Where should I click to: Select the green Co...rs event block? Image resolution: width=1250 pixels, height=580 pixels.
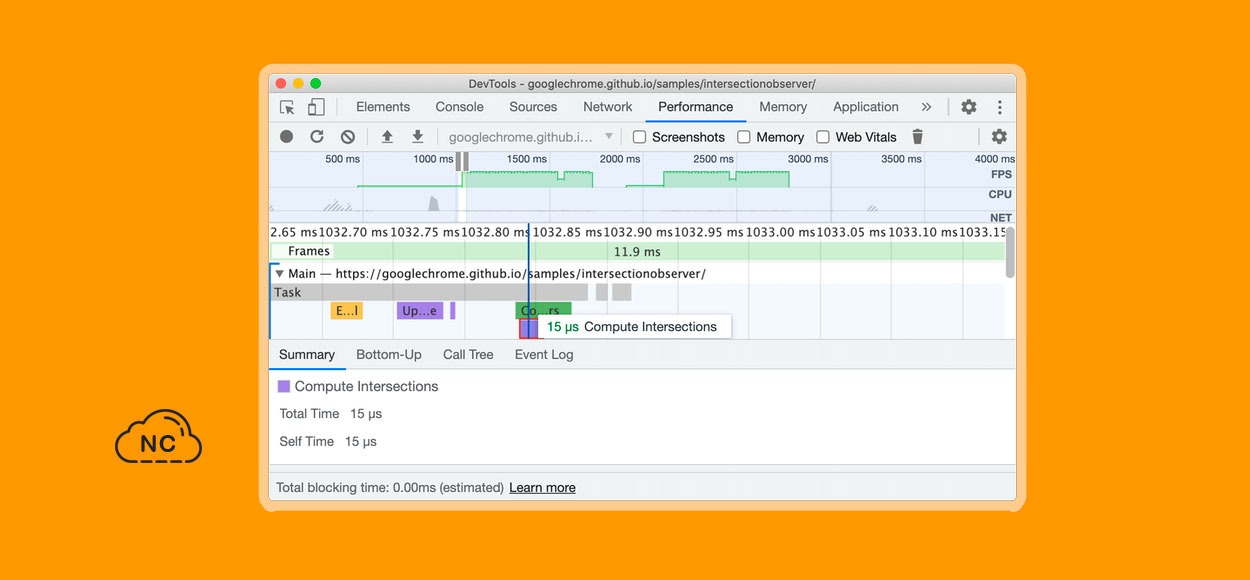[543, 311]
